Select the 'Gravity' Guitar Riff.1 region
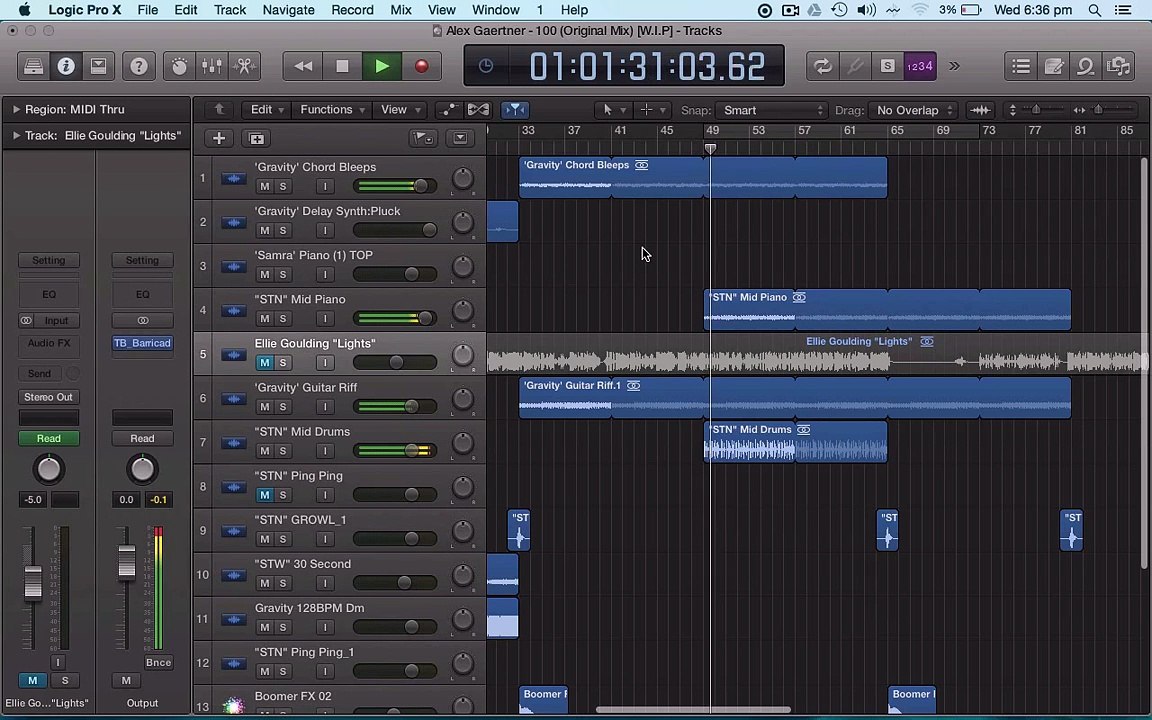Screen dimensions: 1152x720 (794, 397)
